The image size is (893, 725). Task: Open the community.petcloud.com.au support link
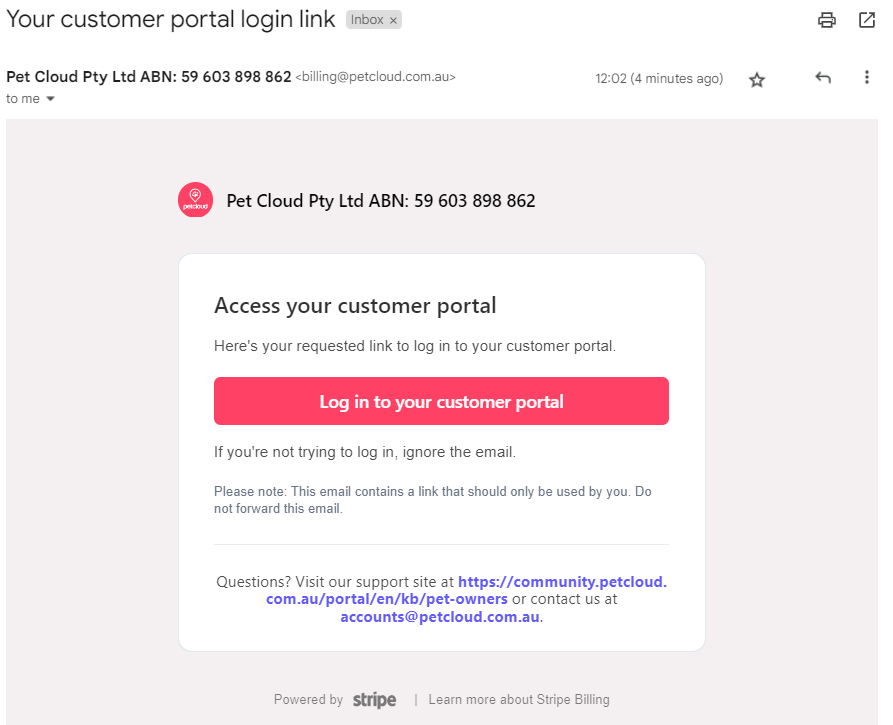pyautogui.click(x=466, y=590)
